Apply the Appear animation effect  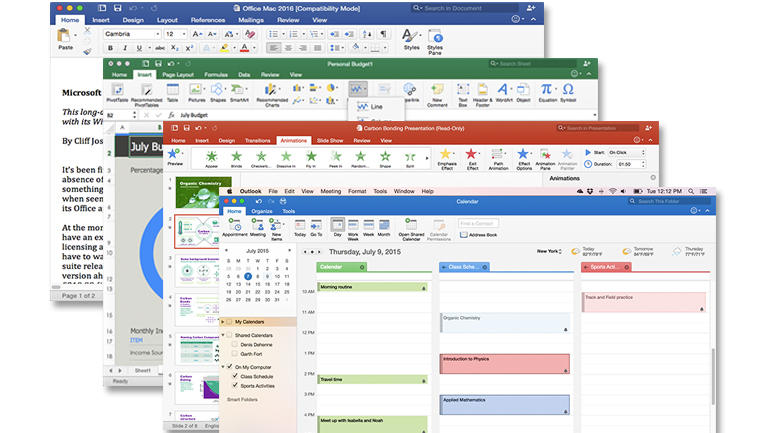[x=212, y=159]
